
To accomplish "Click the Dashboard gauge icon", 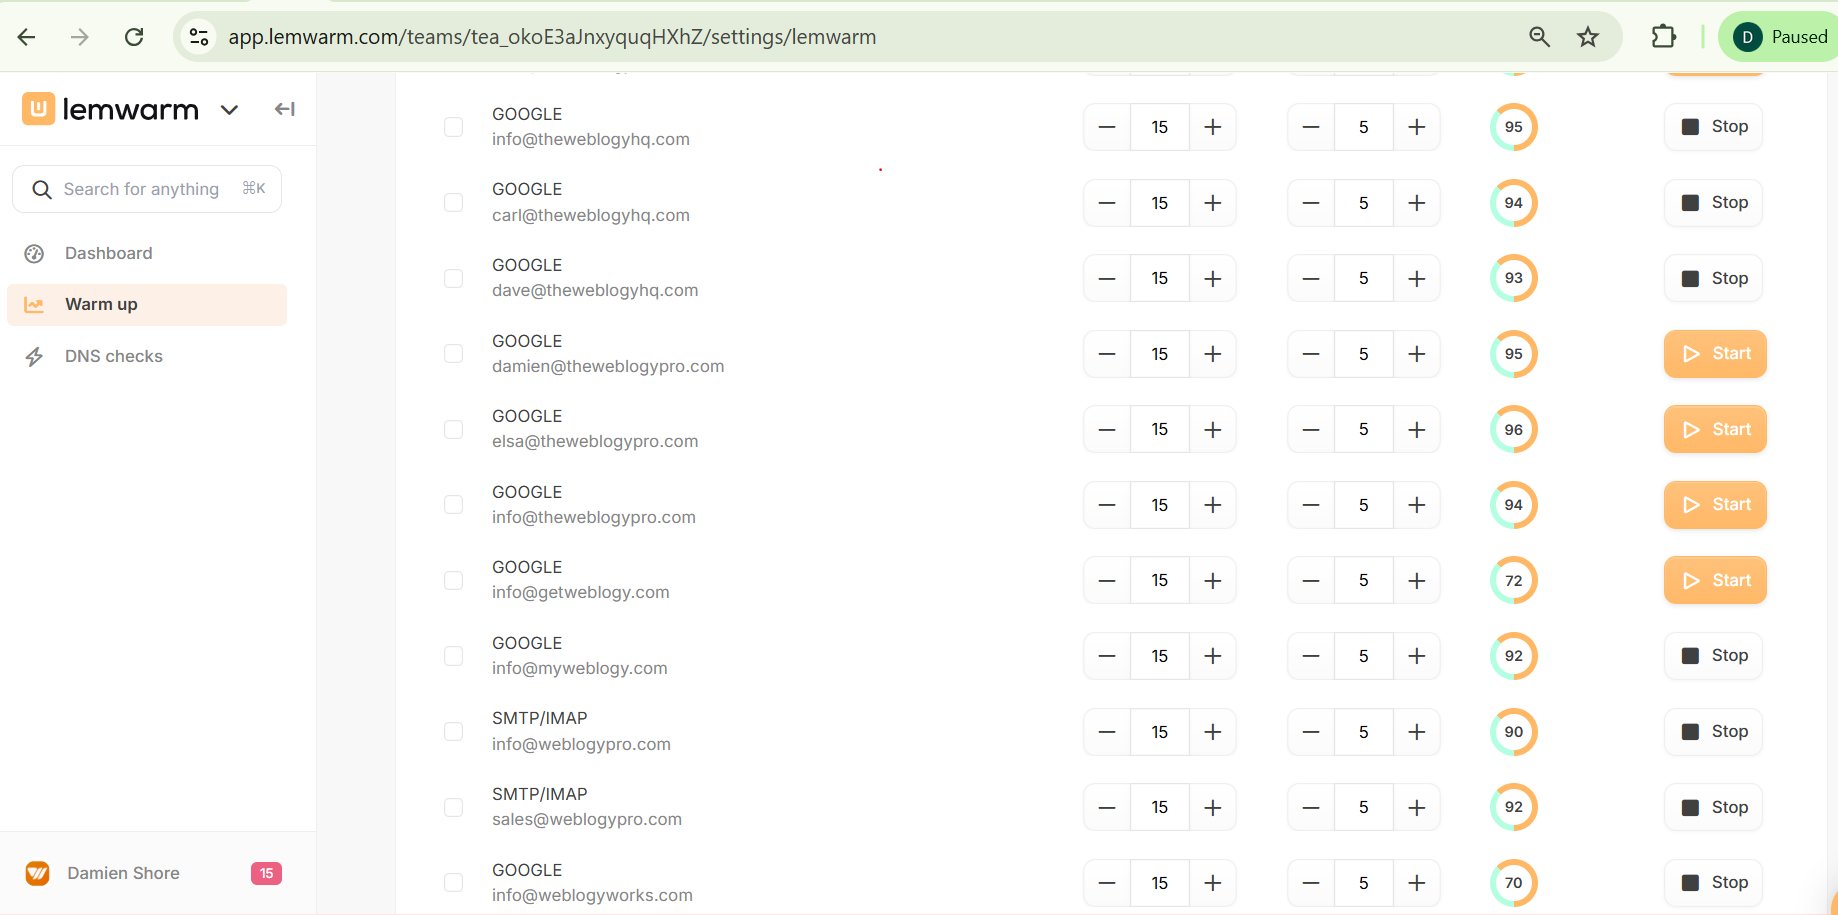I will point(34,254).
